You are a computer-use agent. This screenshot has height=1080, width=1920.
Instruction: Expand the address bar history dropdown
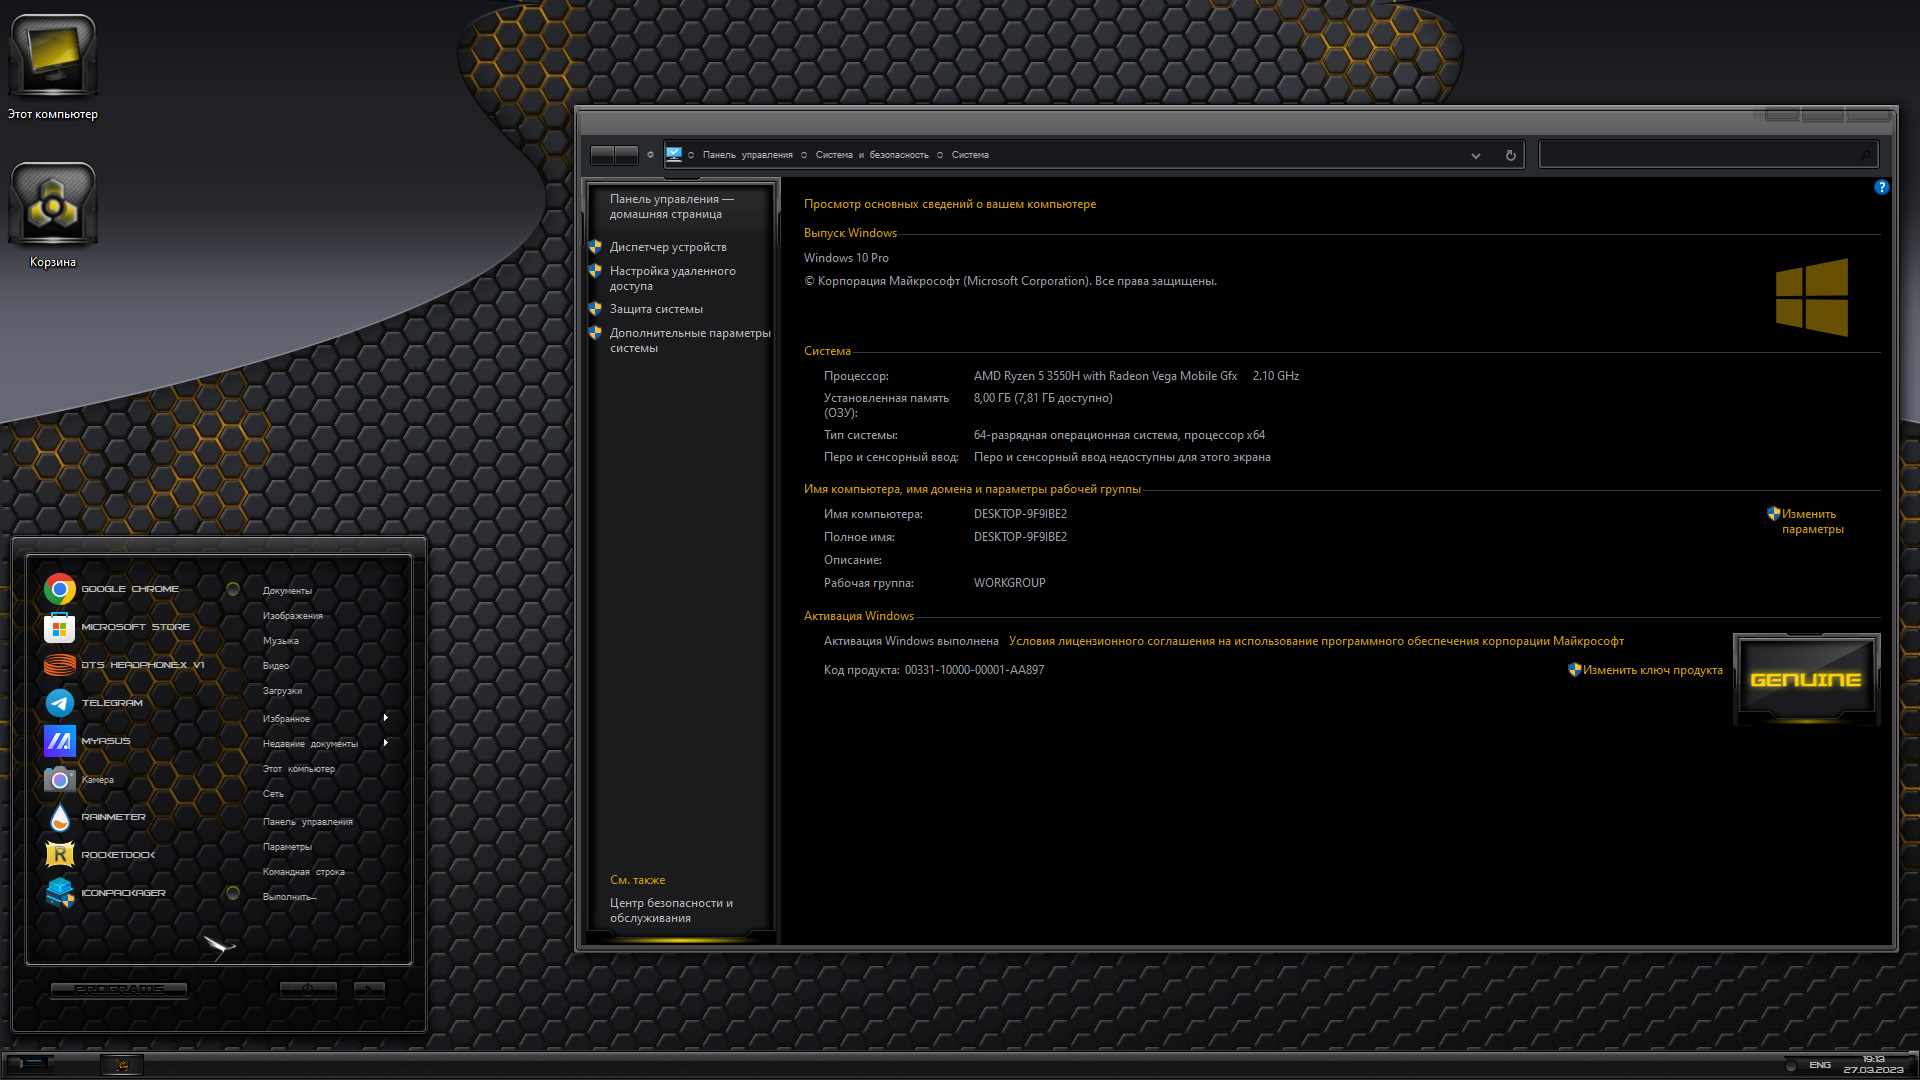tap(1475, 155)
